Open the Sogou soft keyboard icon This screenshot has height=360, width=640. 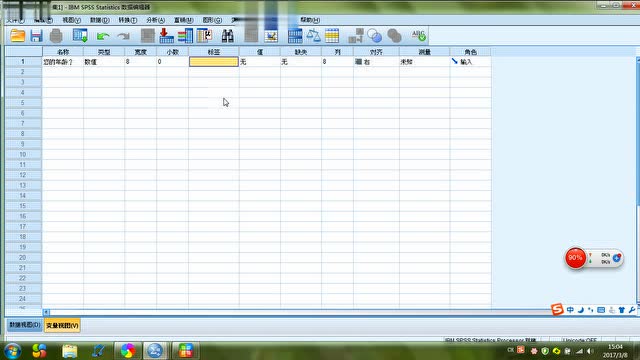click(x=601, y=310)
